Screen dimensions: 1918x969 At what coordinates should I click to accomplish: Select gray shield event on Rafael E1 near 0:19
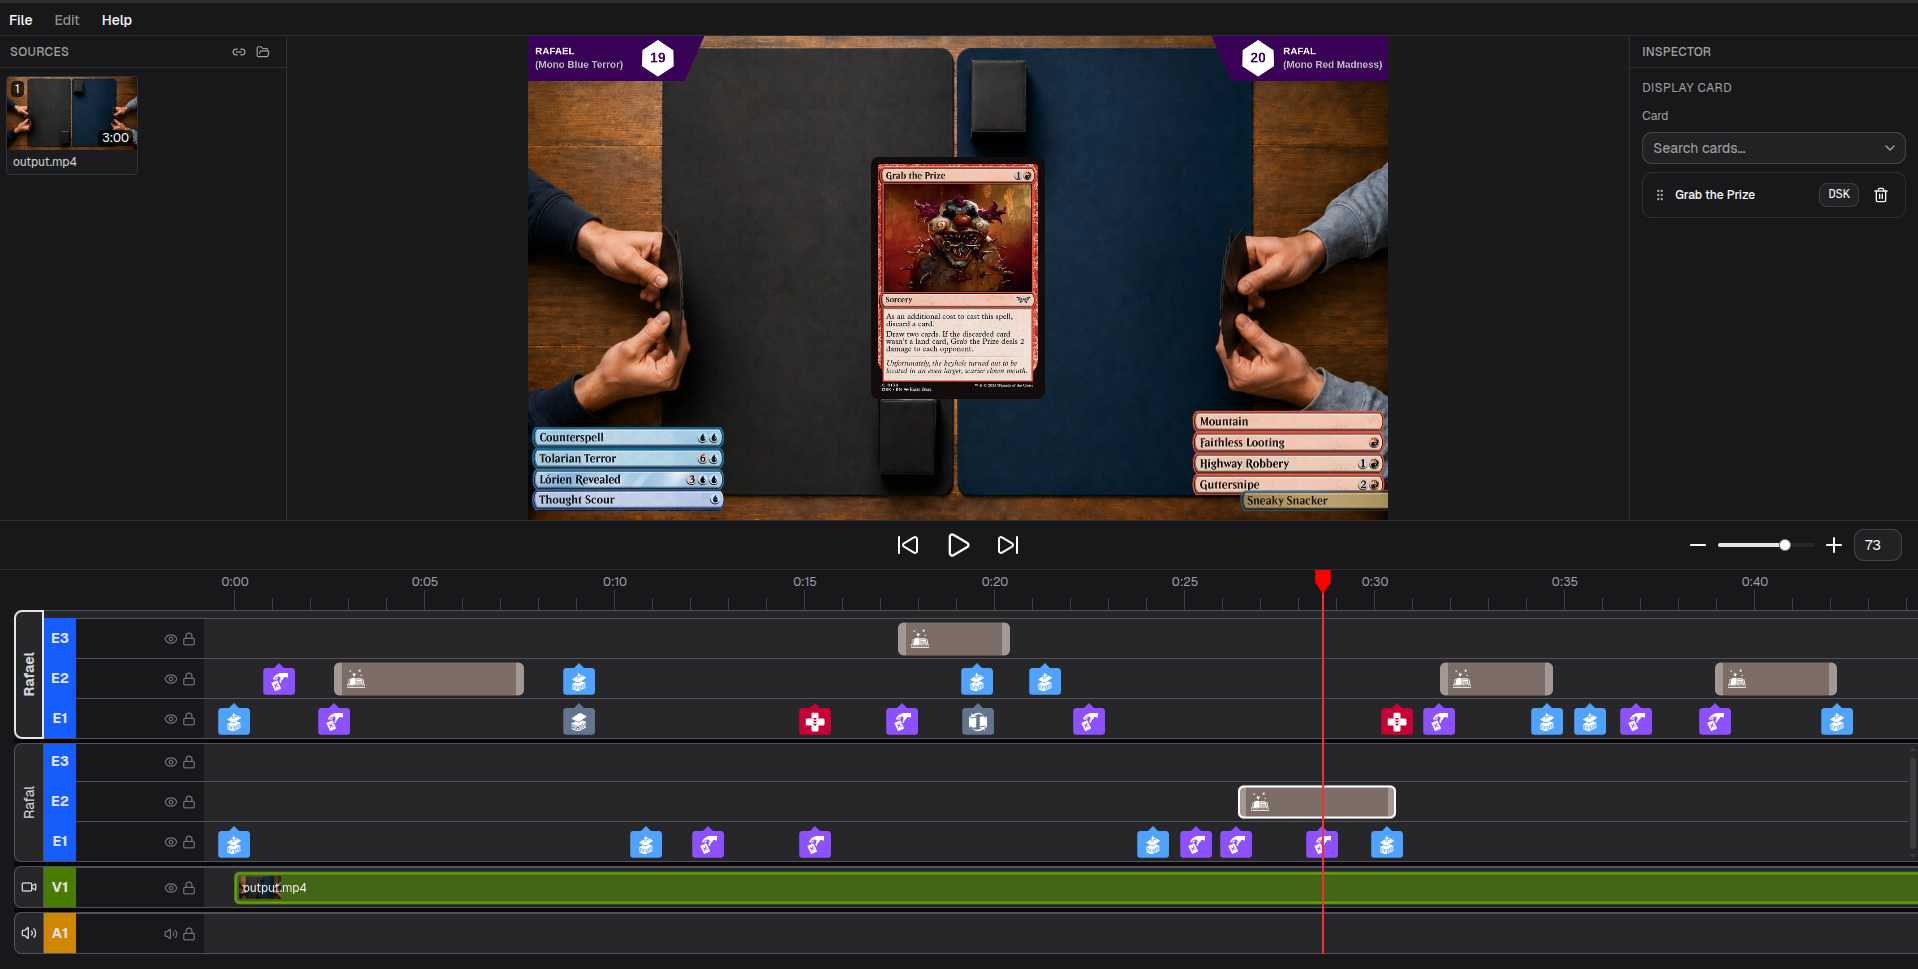978,721
